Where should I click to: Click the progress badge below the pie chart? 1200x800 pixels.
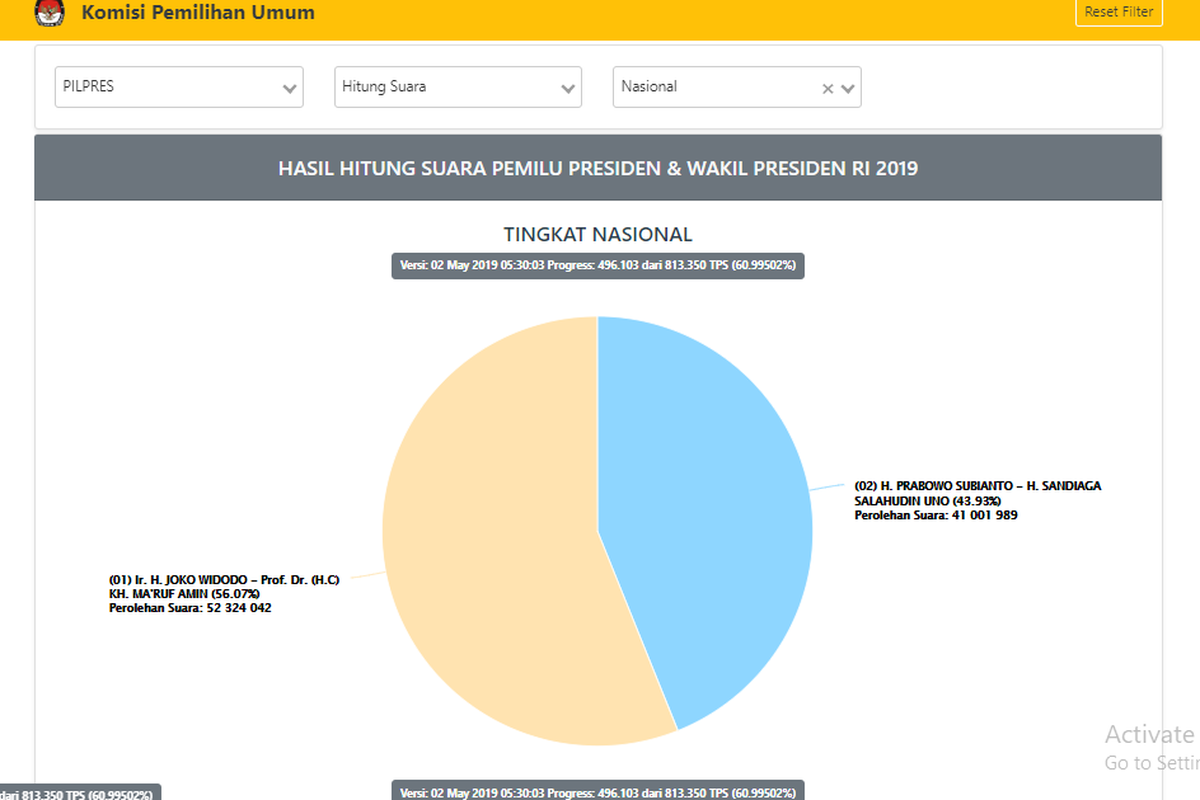click(x=597, y=792)
